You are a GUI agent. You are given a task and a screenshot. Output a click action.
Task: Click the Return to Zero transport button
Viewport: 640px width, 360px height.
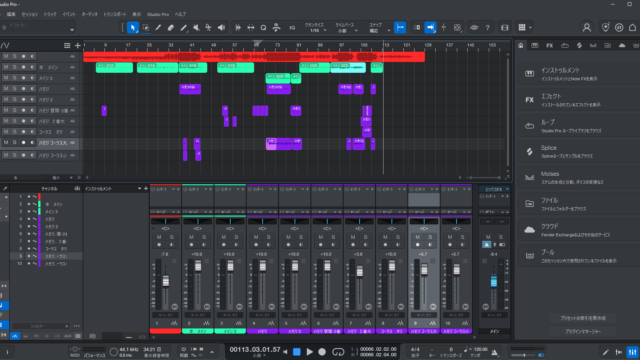tap(285, 351)
